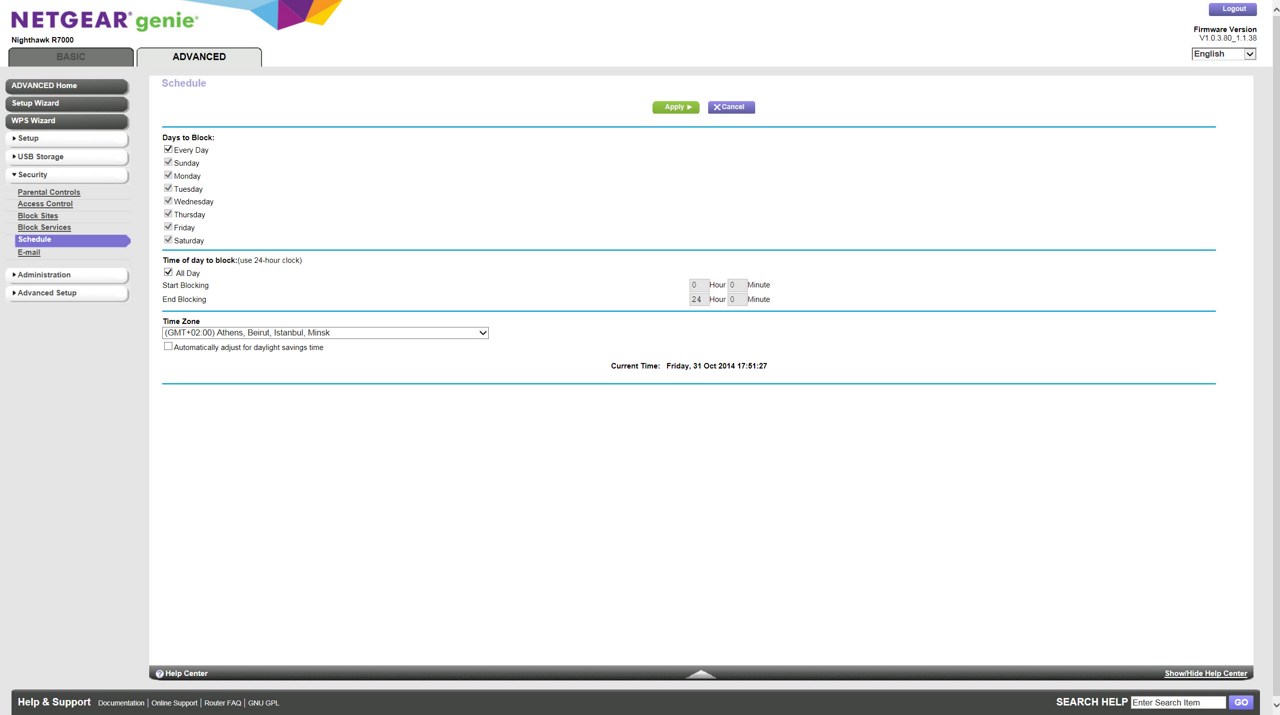
Task: Toggle the Thursday checkbox
Action: coord(168,214)
